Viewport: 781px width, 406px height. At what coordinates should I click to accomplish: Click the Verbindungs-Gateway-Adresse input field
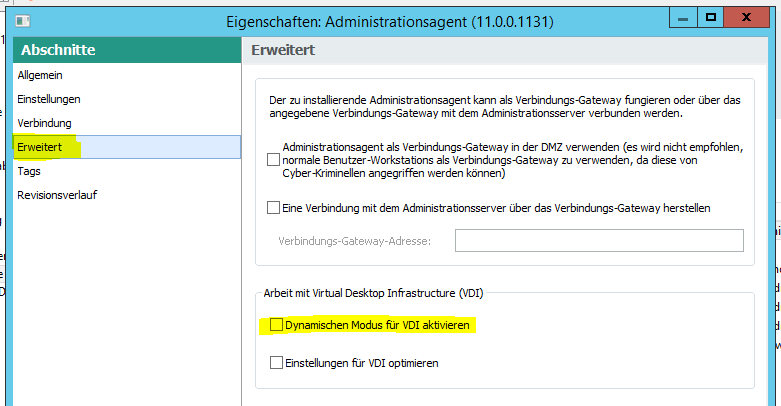click(599, 240)
